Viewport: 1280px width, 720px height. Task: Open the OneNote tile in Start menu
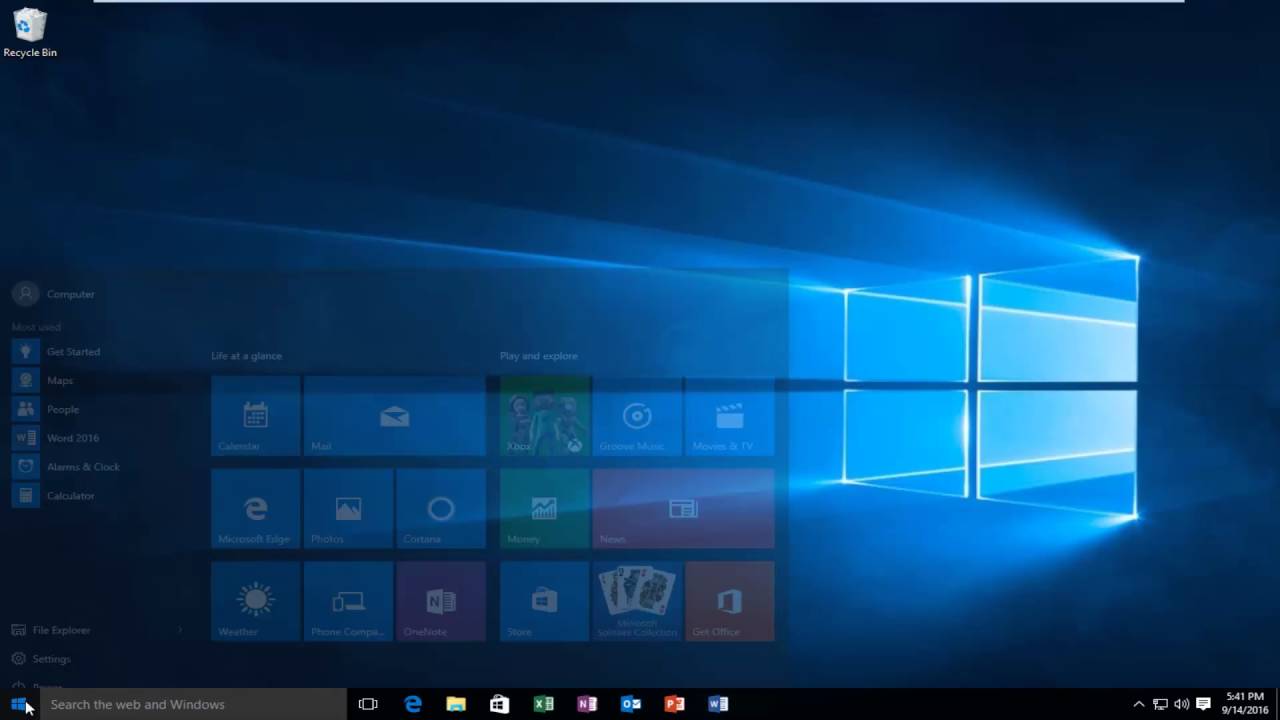[441, 601]
